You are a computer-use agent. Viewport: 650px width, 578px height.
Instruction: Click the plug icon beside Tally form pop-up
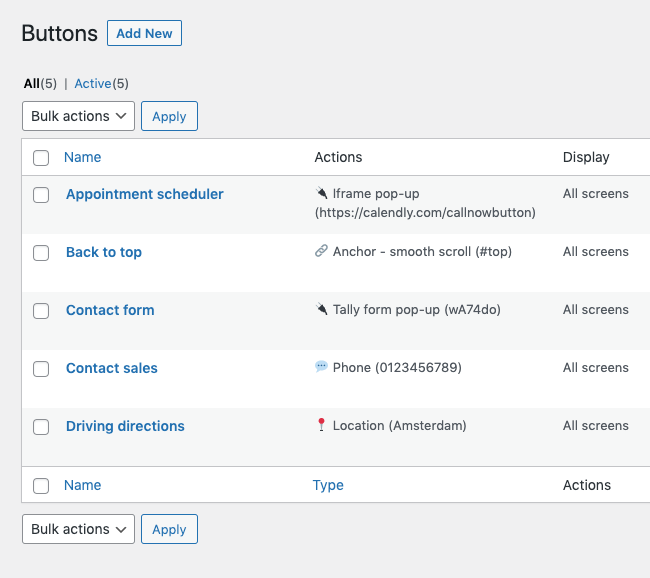[x=321, y=309]
